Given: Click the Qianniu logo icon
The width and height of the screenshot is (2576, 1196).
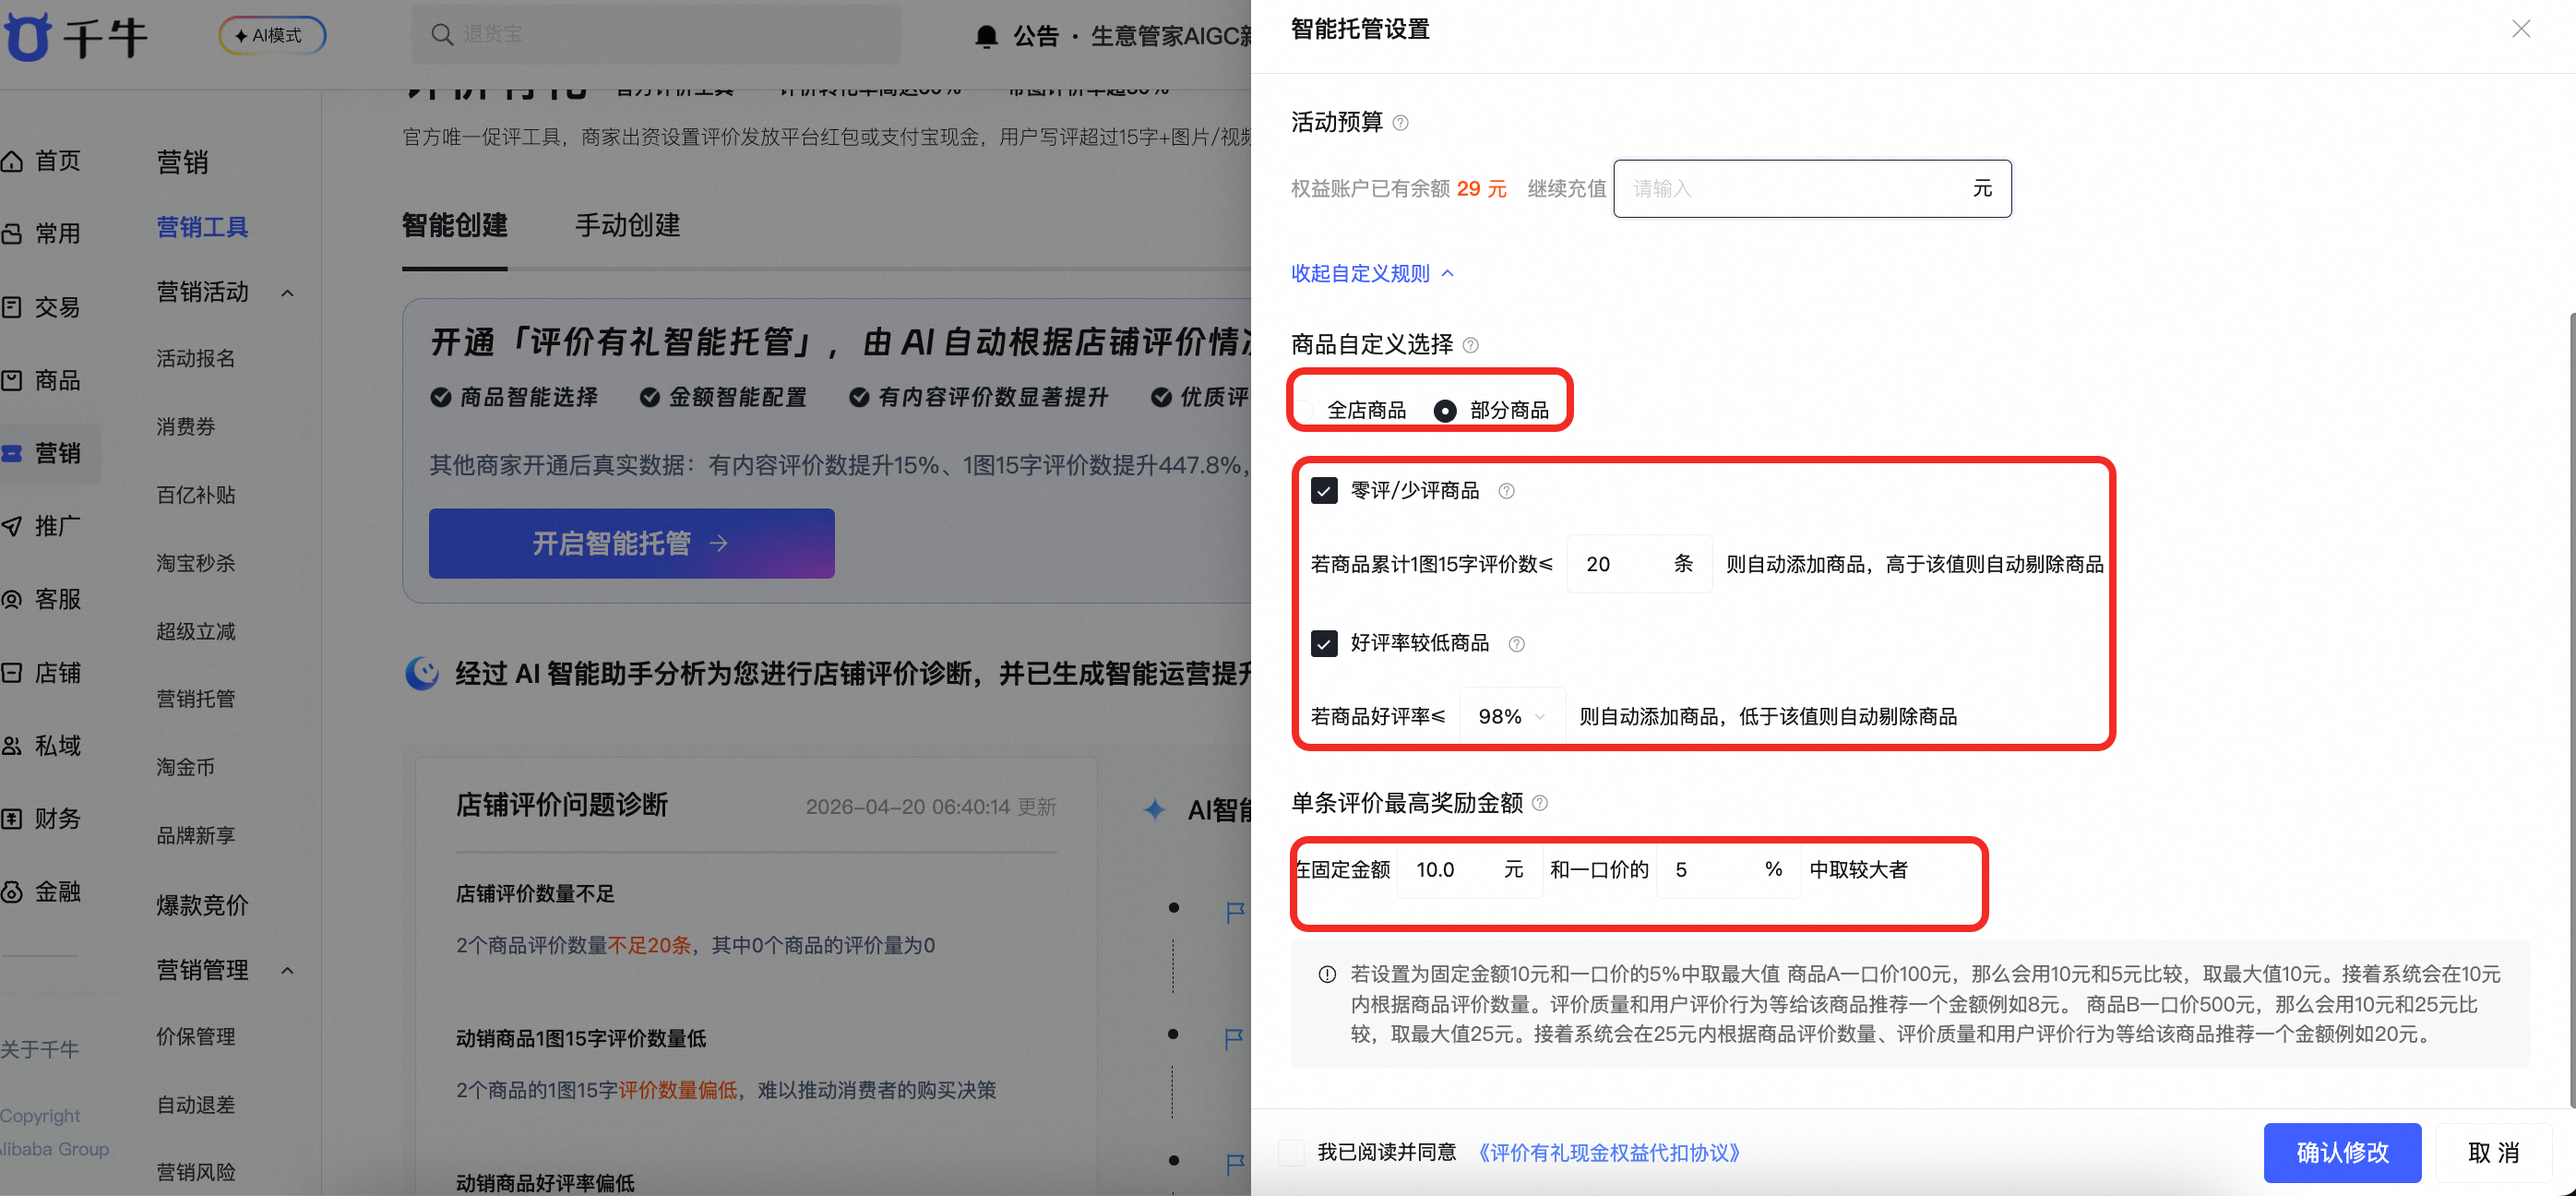Looking at the screenshot, I should (x=27, y=37).
